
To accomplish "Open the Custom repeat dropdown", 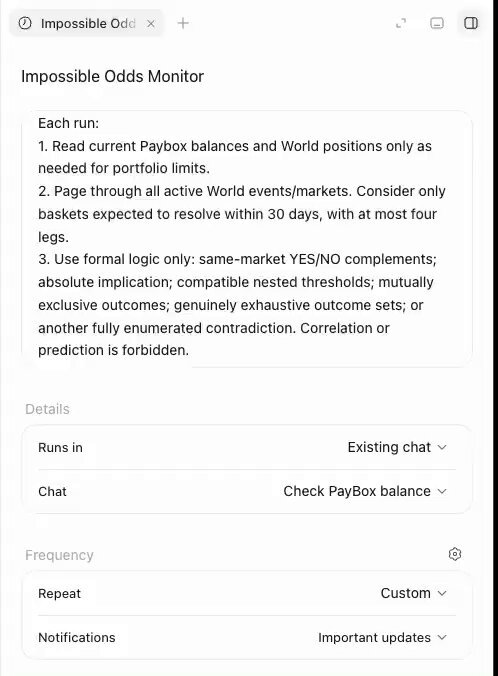I will point(413,594).
